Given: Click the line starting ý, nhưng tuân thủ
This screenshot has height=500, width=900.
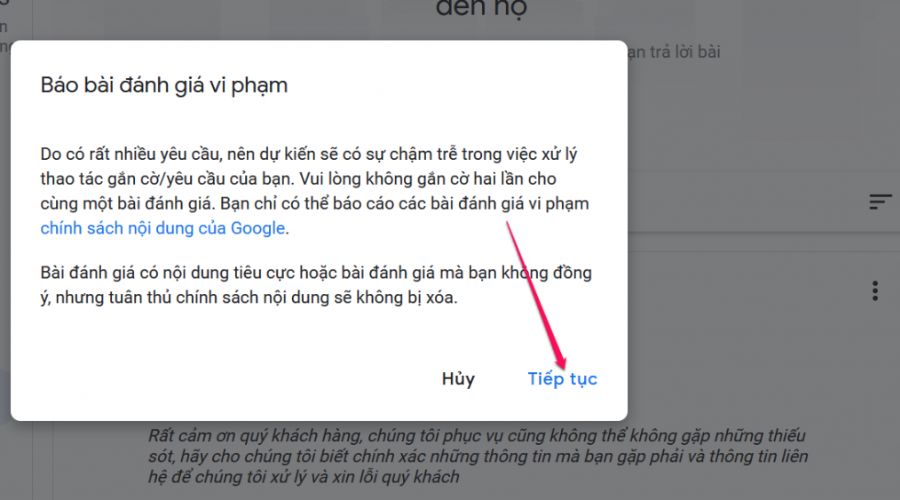Looking at the screenshot, I should (249, 297).
